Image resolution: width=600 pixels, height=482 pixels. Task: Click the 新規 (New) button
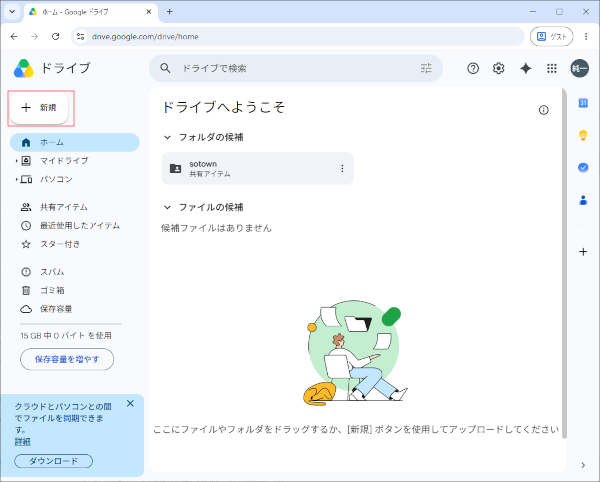(39, 107)
